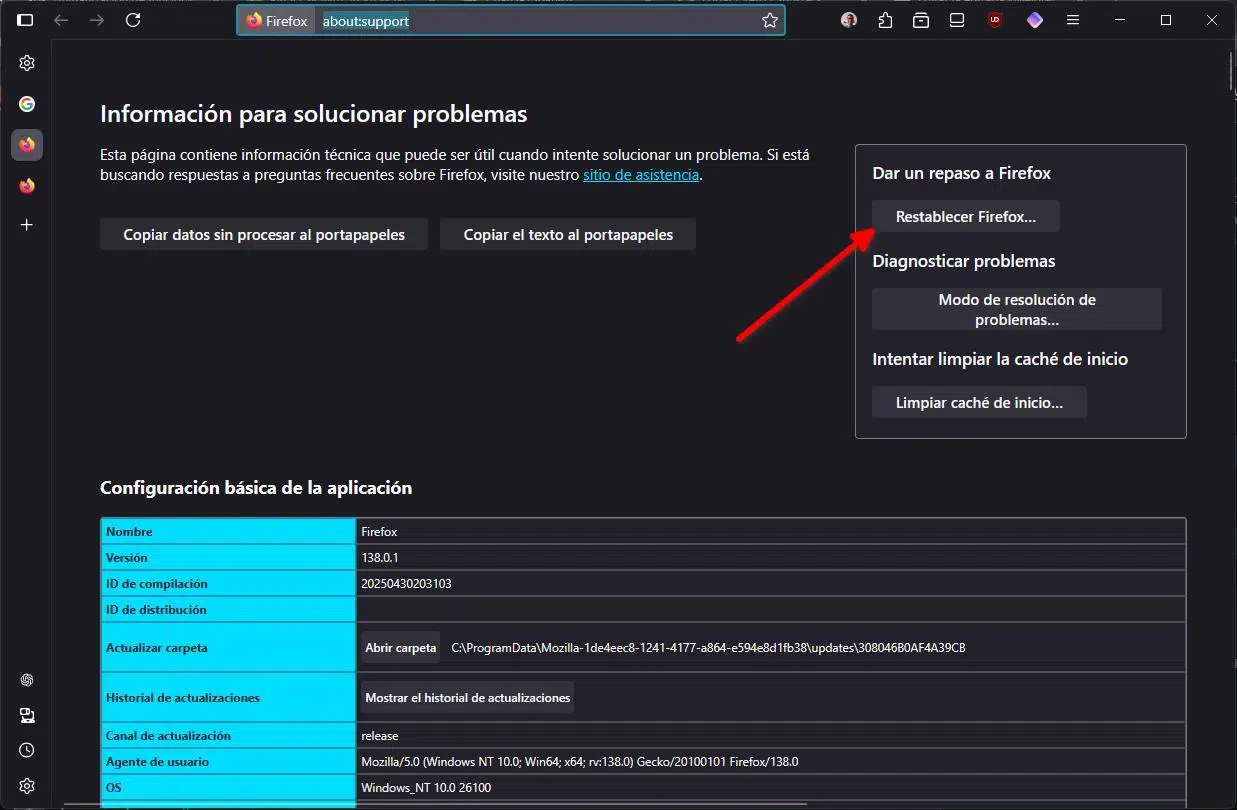Open 'Modo de resolución de problemas...'
The width and height of the screenshot is (1237, 810).
point(1016,310)
